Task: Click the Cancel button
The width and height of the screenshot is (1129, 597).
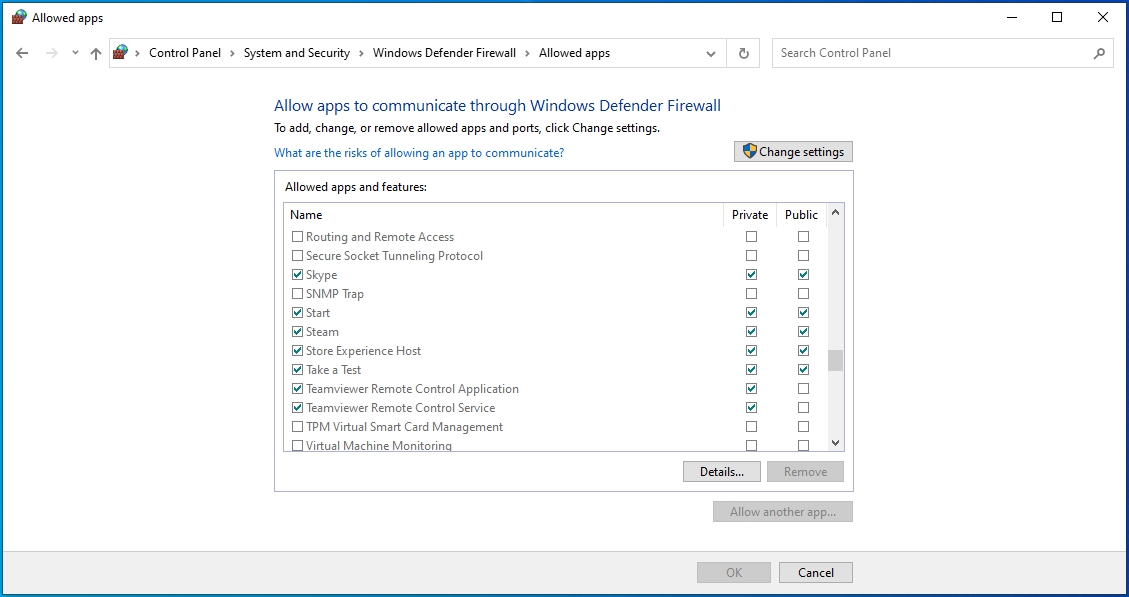Action: click(816, 573)
